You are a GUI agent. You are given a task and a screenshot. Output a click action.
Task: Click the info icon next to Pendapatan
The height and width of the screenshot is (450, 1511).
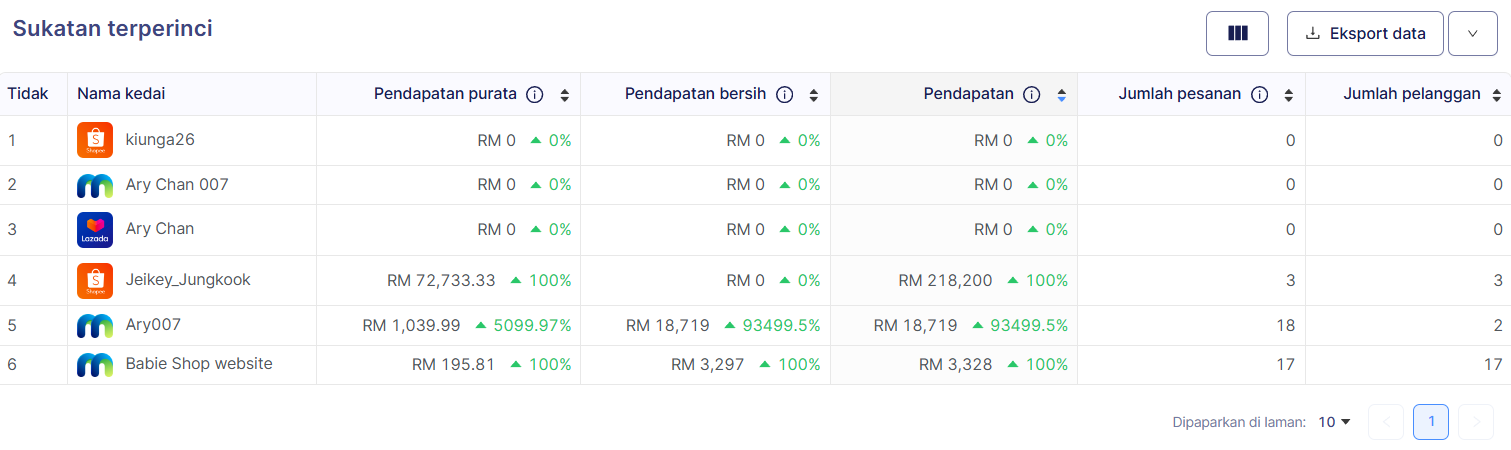(x=1033, y=95)
